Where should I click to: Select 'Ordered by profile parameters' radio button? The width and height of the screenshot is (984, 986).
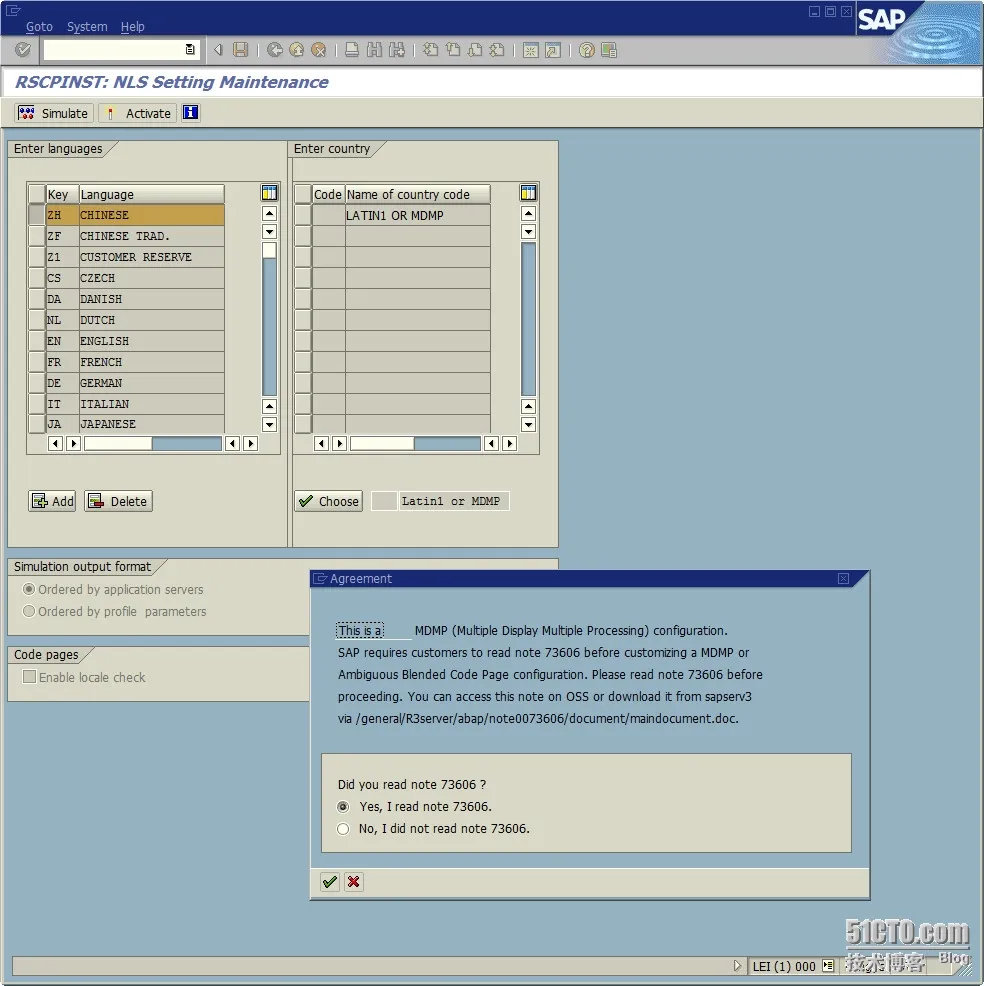pos(28,611)
